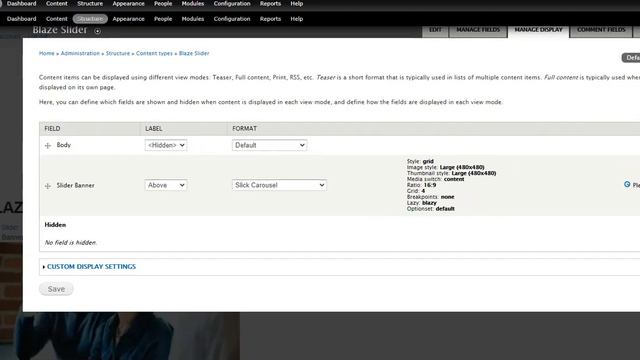Open People in the lower admin menu
This screenshot has height=360, width=640.
pyautogui.click(x=163, y=19)
